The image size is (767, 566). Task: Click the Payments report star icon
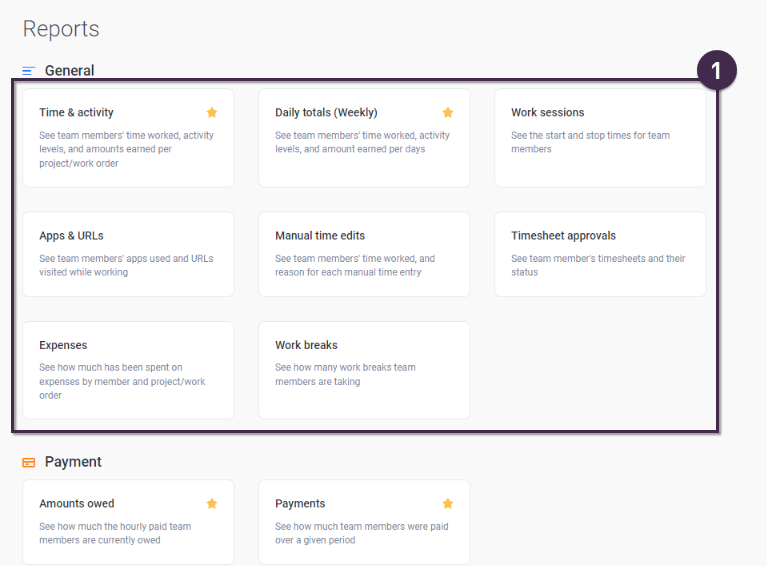(x=448, y=503)
